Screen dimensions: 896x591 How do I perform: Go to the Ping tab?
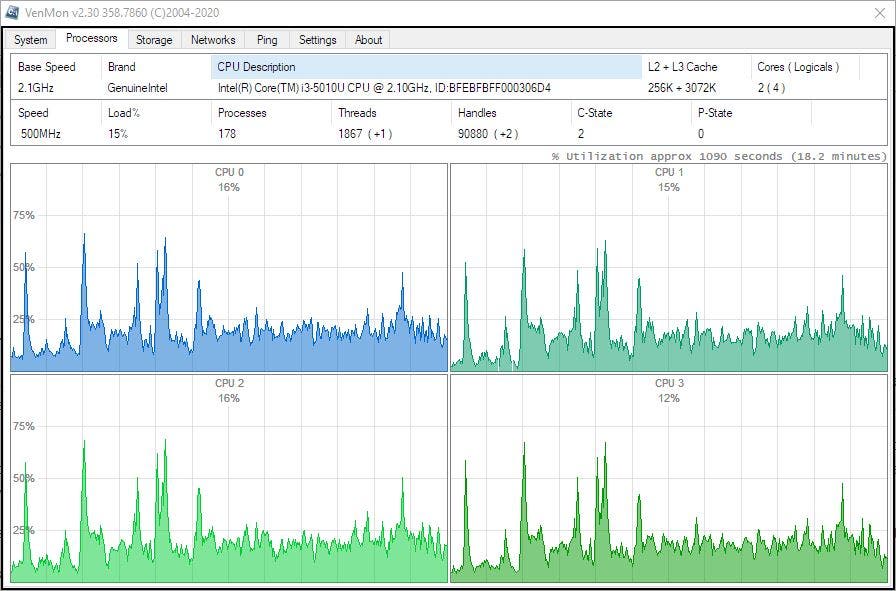click(x=267, y=40)
